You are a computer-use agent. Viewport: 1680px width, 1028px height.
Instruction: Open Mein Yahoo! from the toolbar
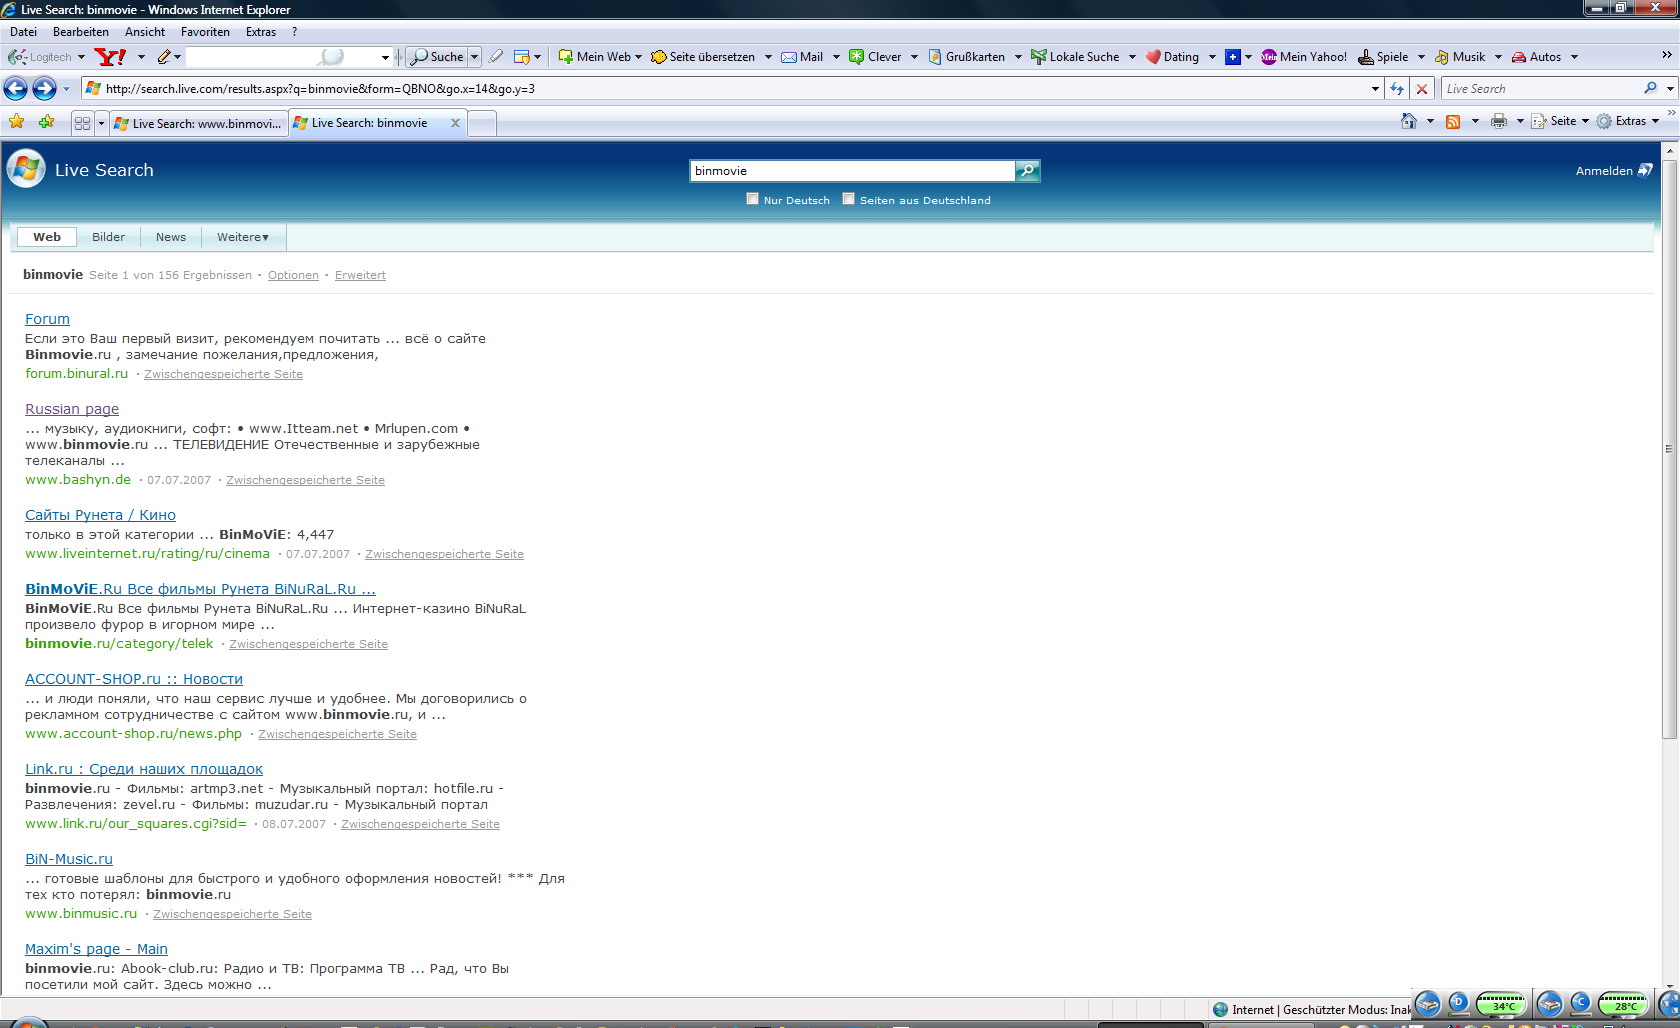[x=1304, y=57]
